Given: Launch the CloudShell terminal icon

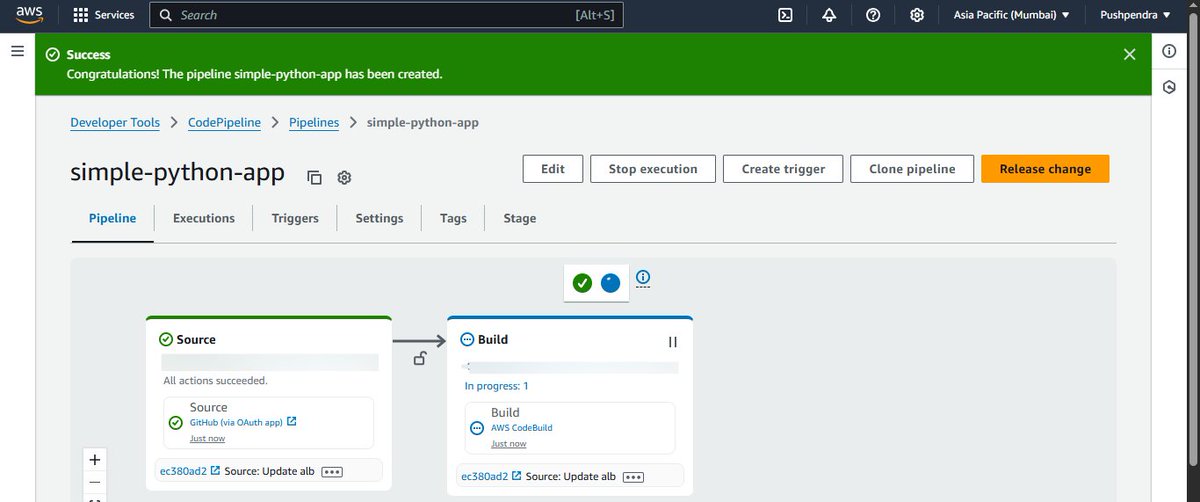Looking at the screenshot, I should click(786, 15).
